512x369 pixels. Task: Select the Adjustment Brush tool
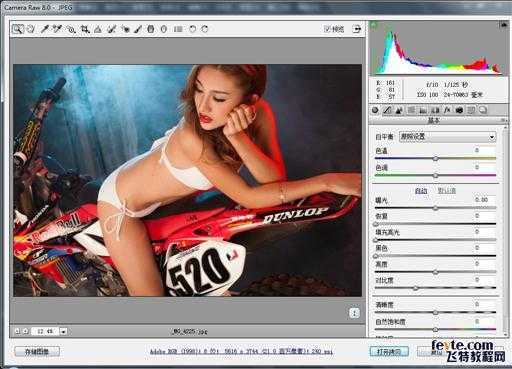coord(138,29)
